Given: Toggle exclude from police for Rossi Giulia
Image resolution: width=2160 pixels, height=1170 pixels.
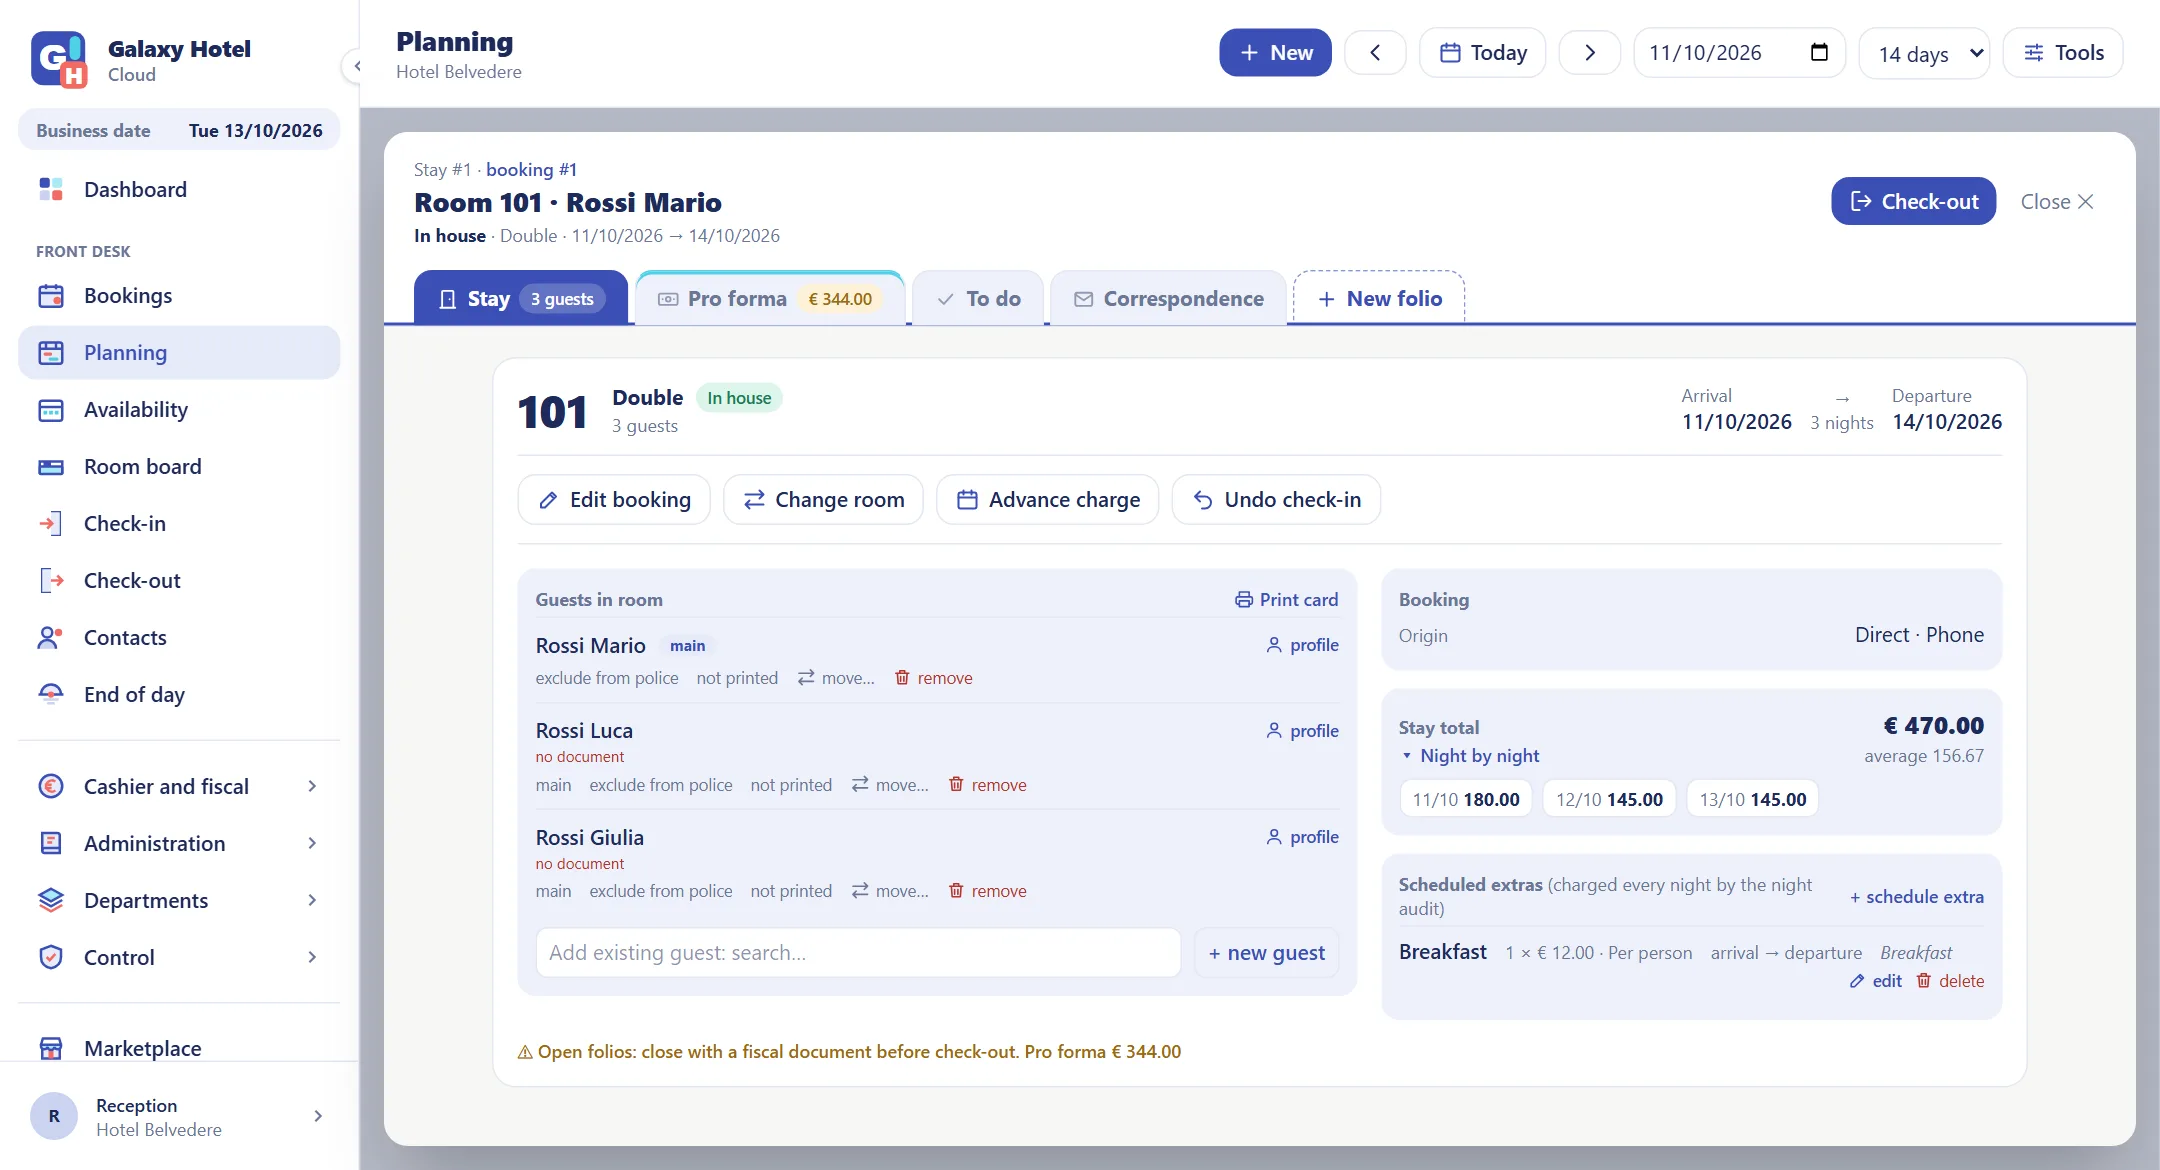Looking at the screenshot, I should 661,891.
